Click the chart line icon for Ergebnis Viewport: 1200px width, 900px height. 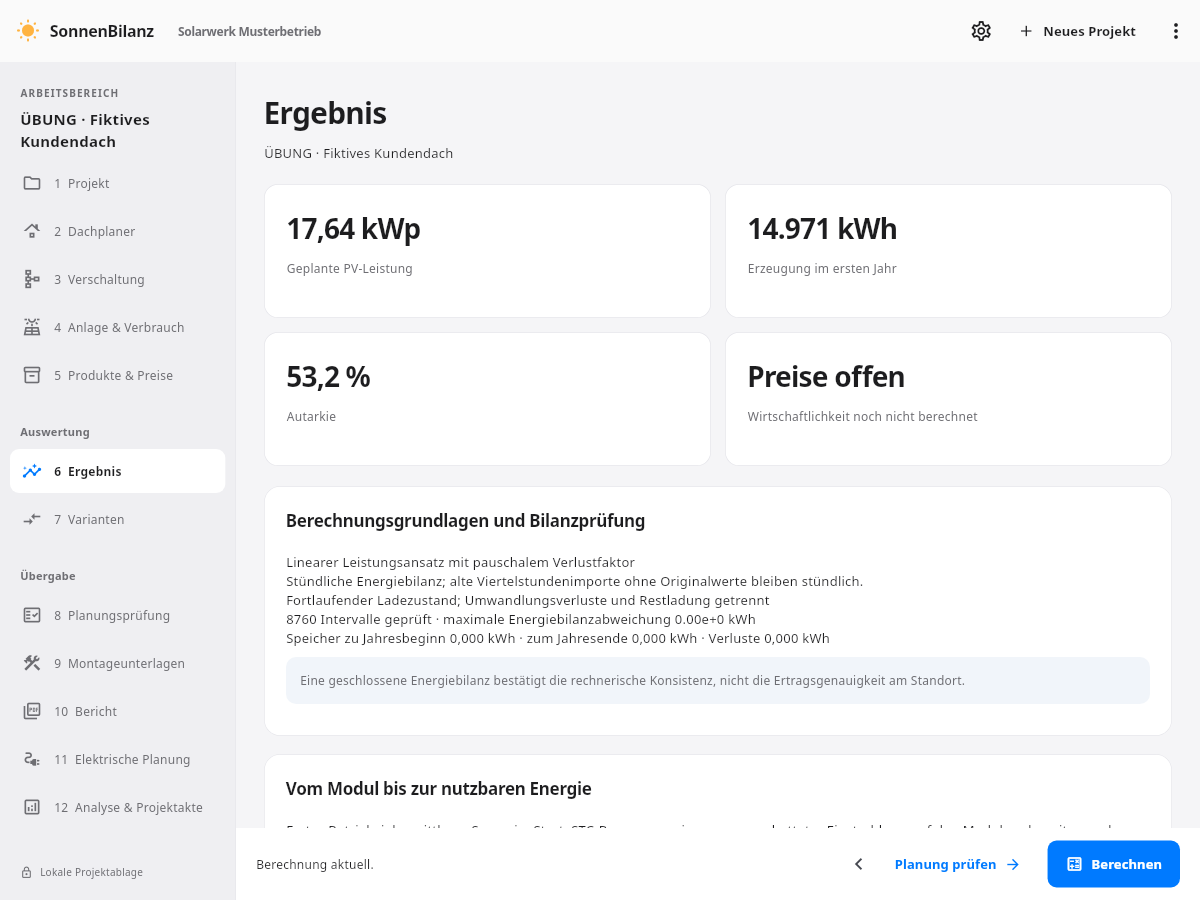[32, 471]
